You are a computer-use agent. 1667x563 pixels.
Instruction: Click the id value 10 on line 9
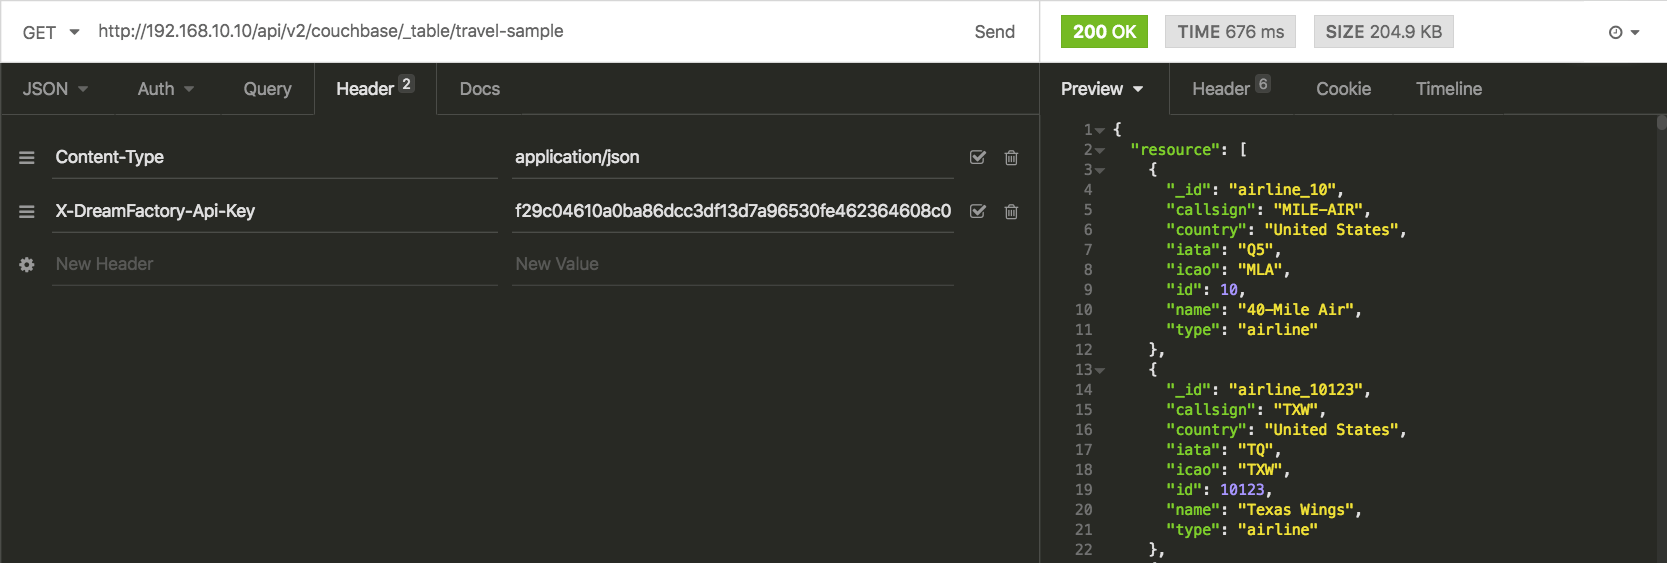pos(1229,290)
